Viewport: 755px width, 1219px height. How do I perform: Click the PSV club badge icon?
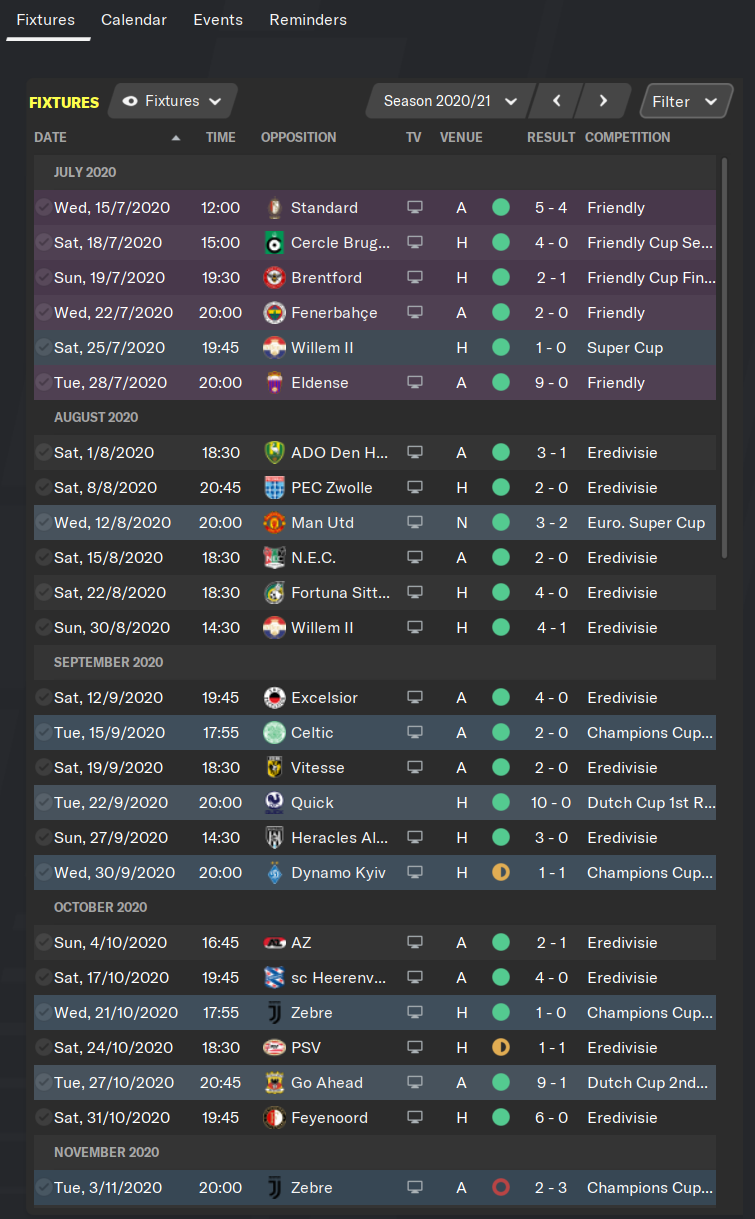point(275,1048)
